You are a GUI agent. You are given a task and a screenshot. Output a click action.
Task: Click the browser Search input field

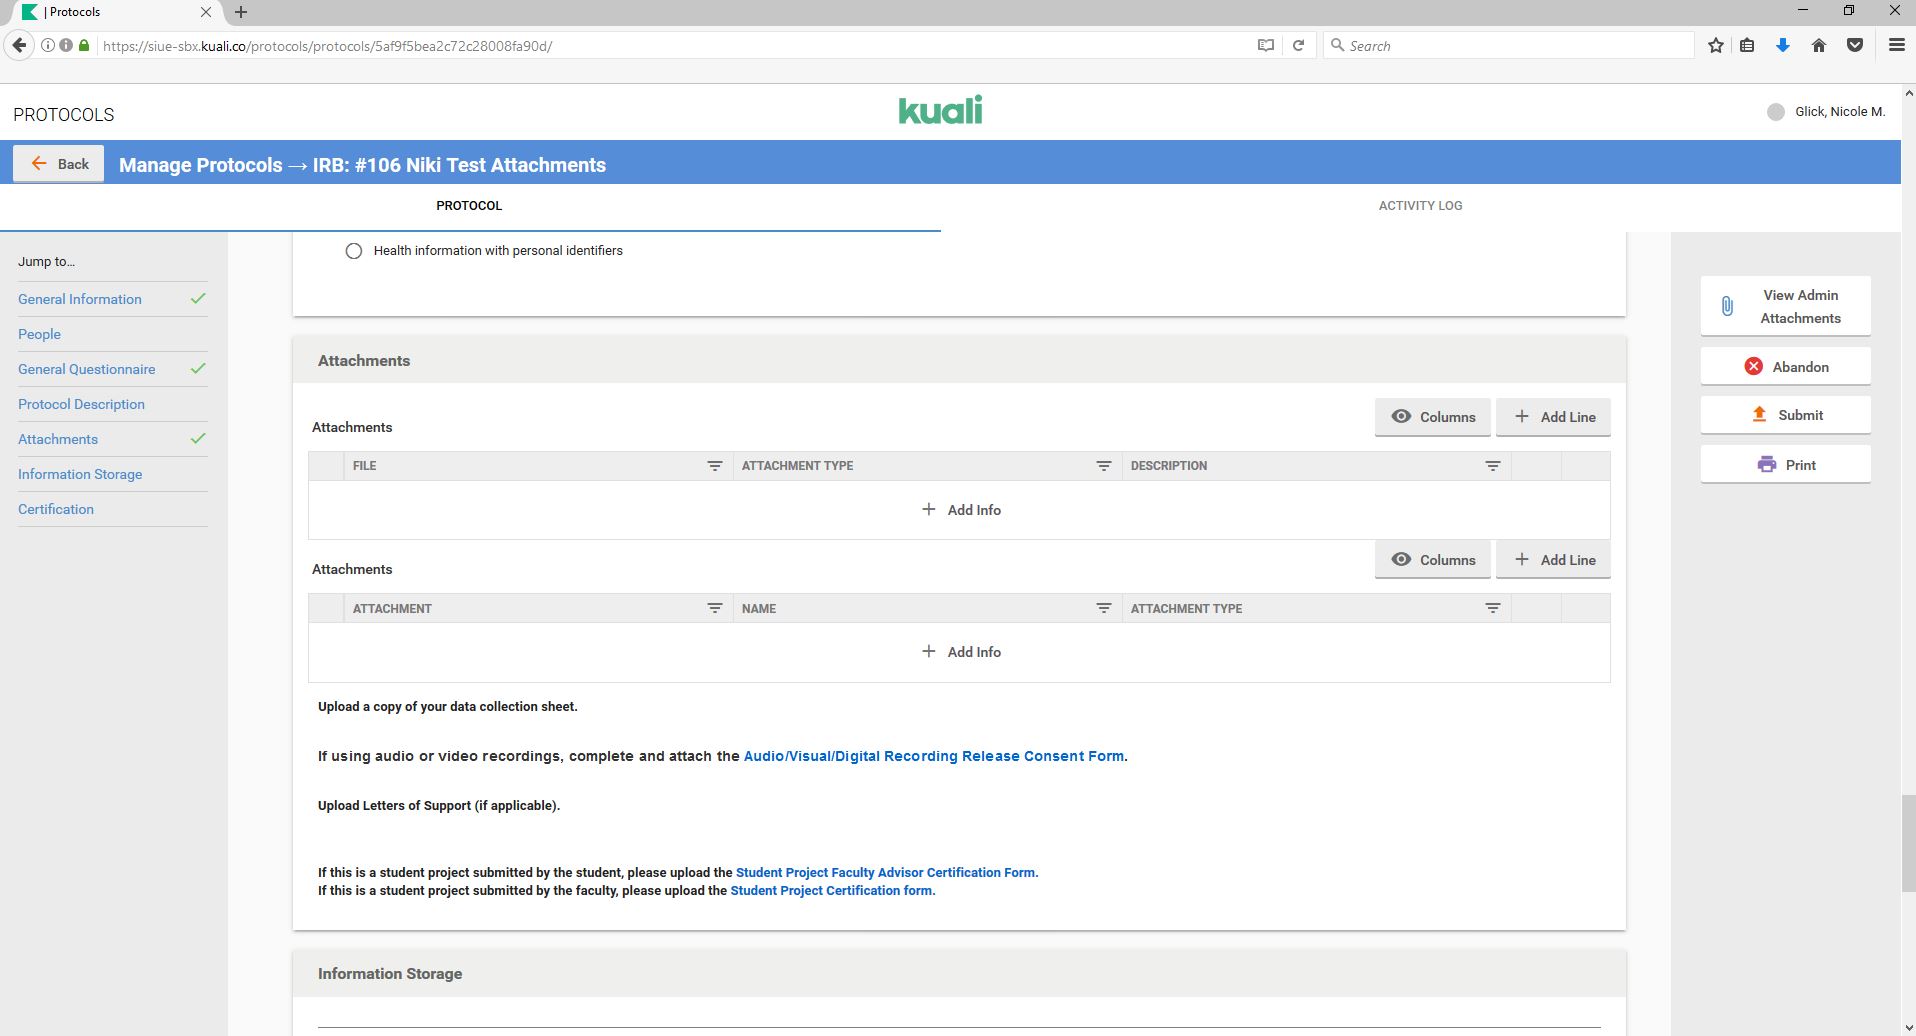1515,46
